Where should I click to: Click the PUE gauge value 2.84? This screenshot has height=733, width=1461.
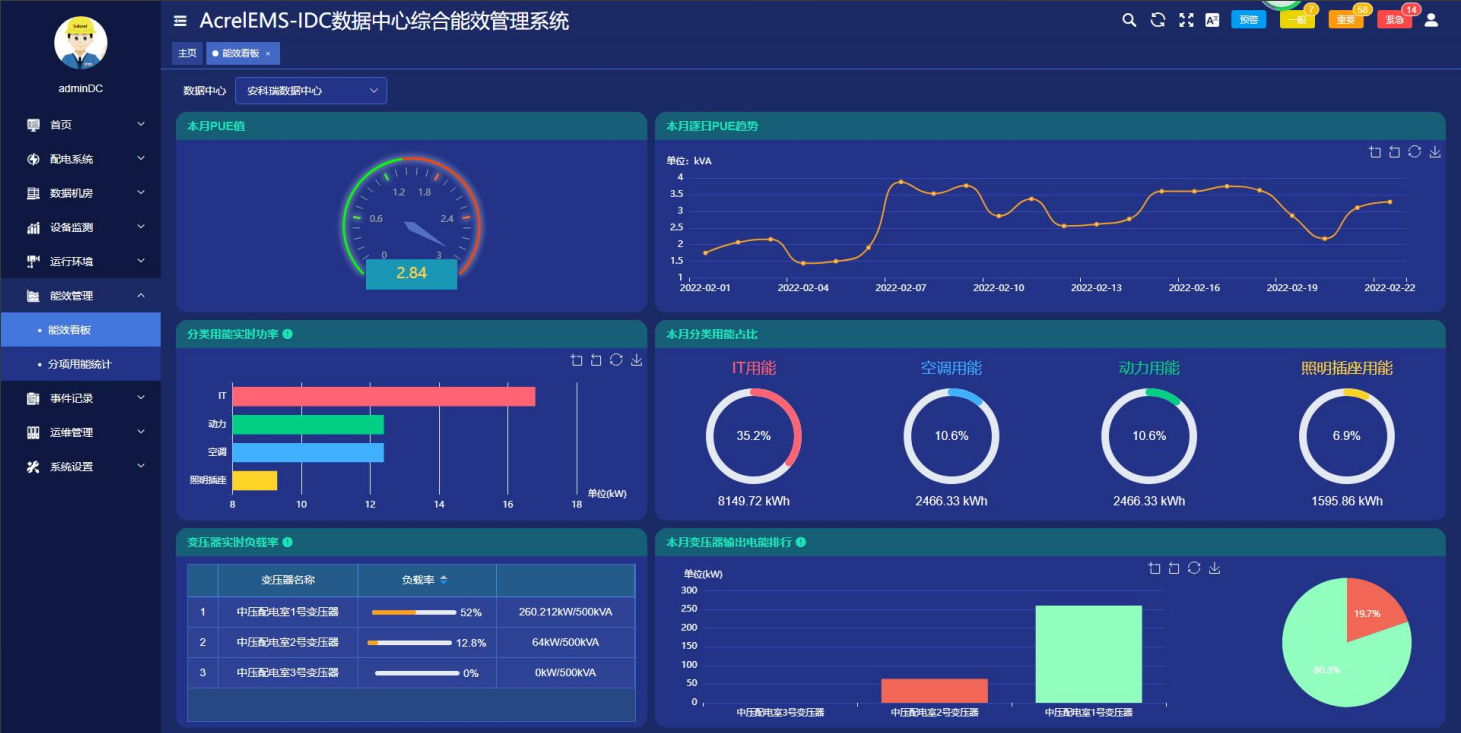tap(411, 273)
